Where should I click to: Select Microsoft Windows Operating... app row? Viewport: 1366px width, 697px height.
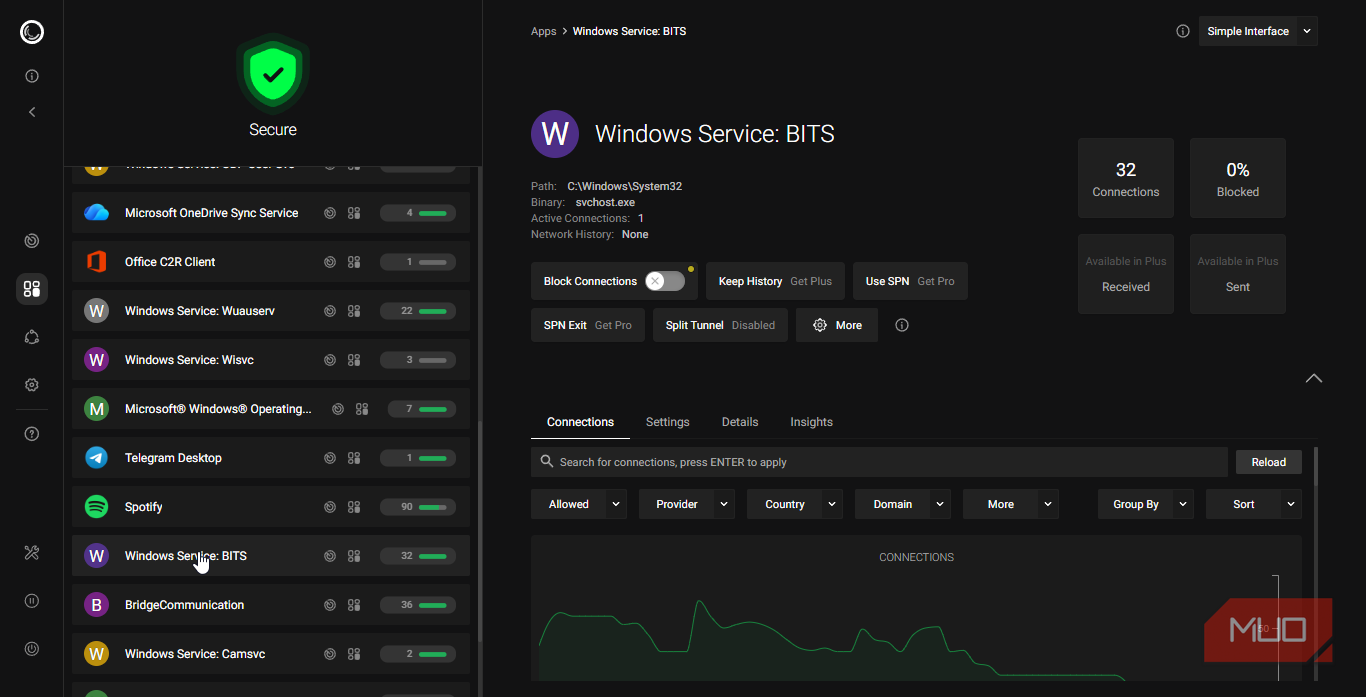click(x=271, y=409)
